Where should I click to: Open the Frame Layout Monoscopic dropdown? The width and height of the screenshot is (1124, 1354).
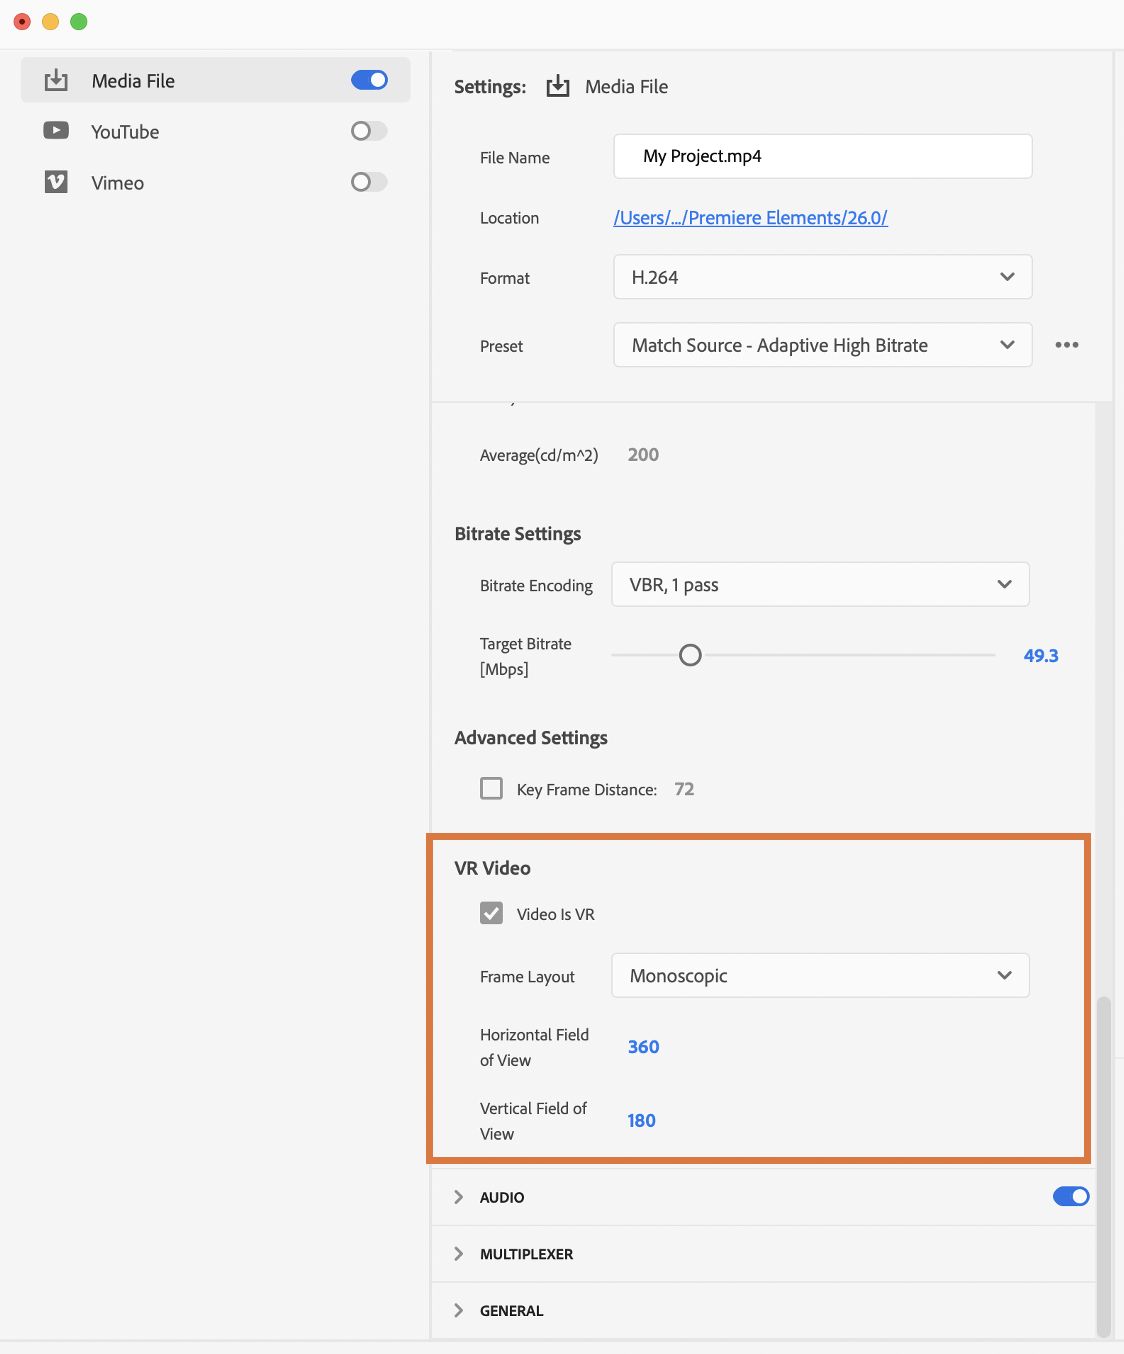(820, 976)
